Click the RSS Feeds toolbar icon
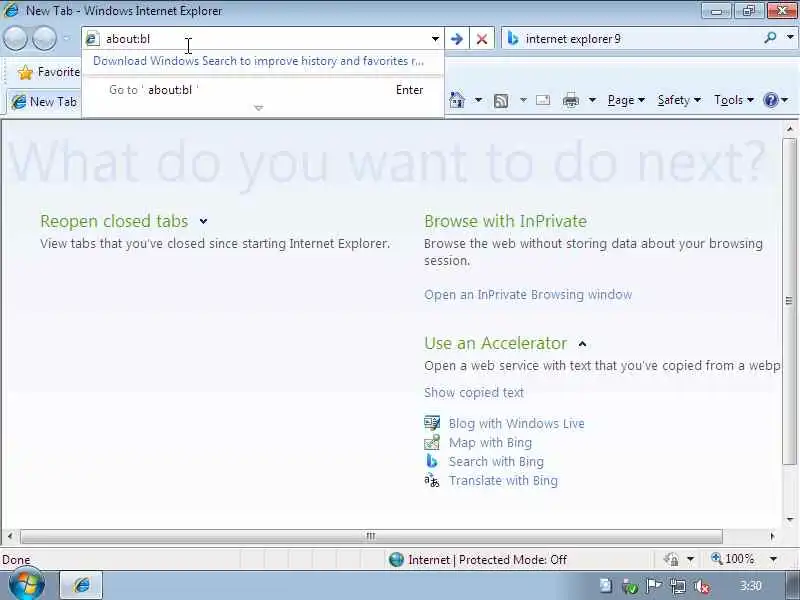 [501, 101]
